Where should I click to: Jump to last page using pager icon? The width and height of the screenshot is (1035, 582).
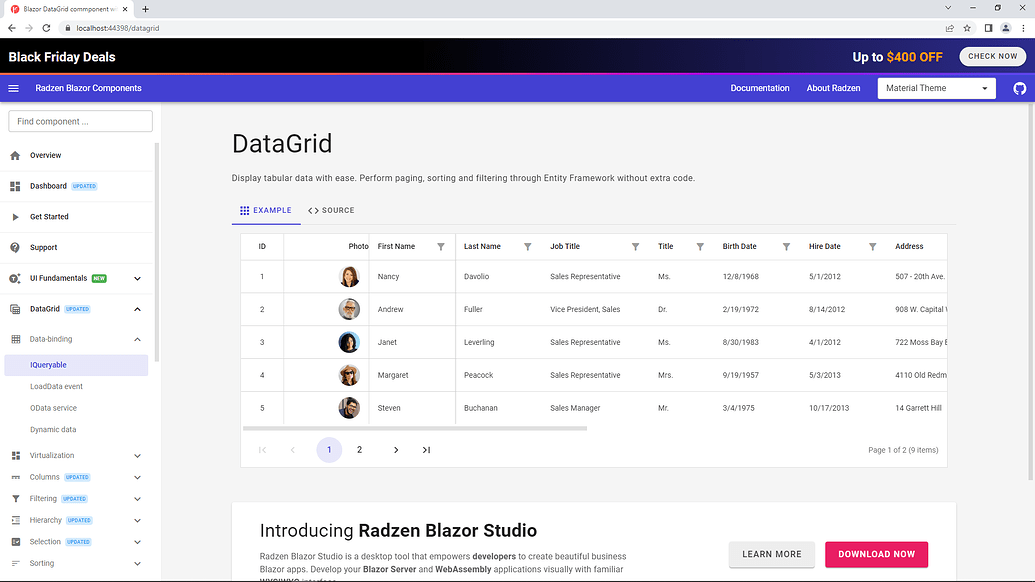pos(425,450)
